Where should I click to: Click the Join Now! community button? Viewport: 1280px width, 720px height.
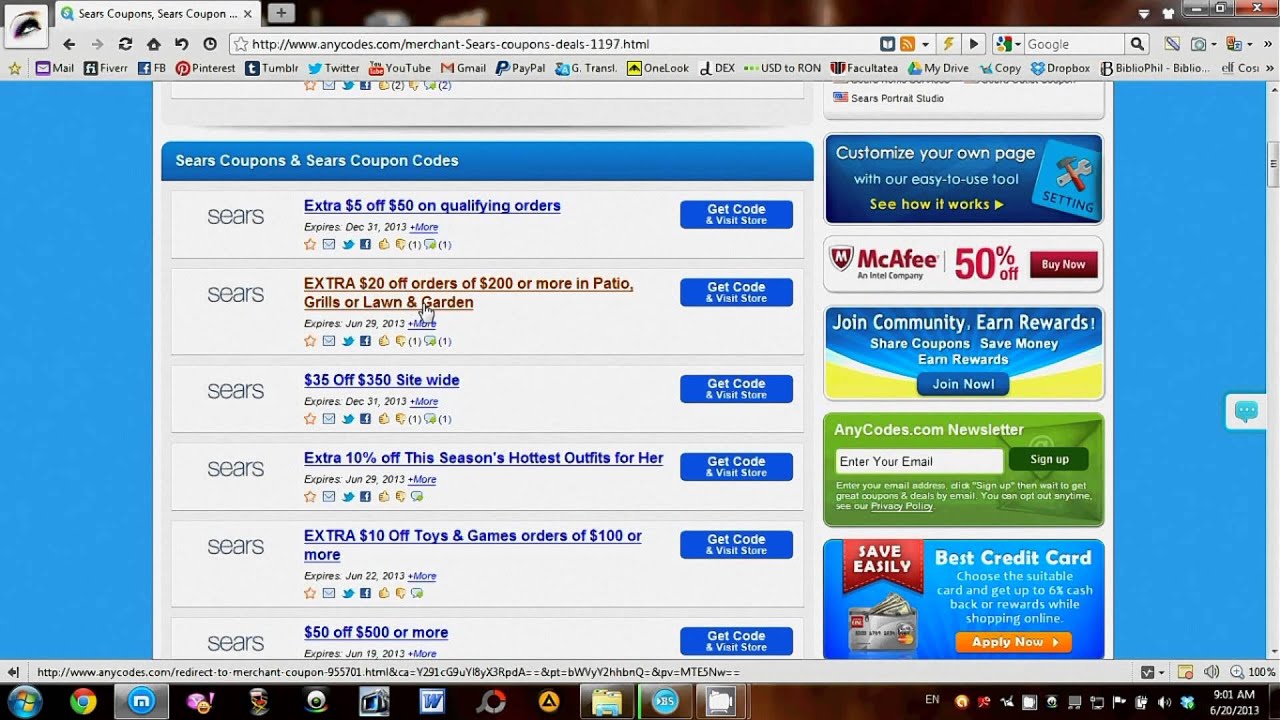[x=963, y=384]
